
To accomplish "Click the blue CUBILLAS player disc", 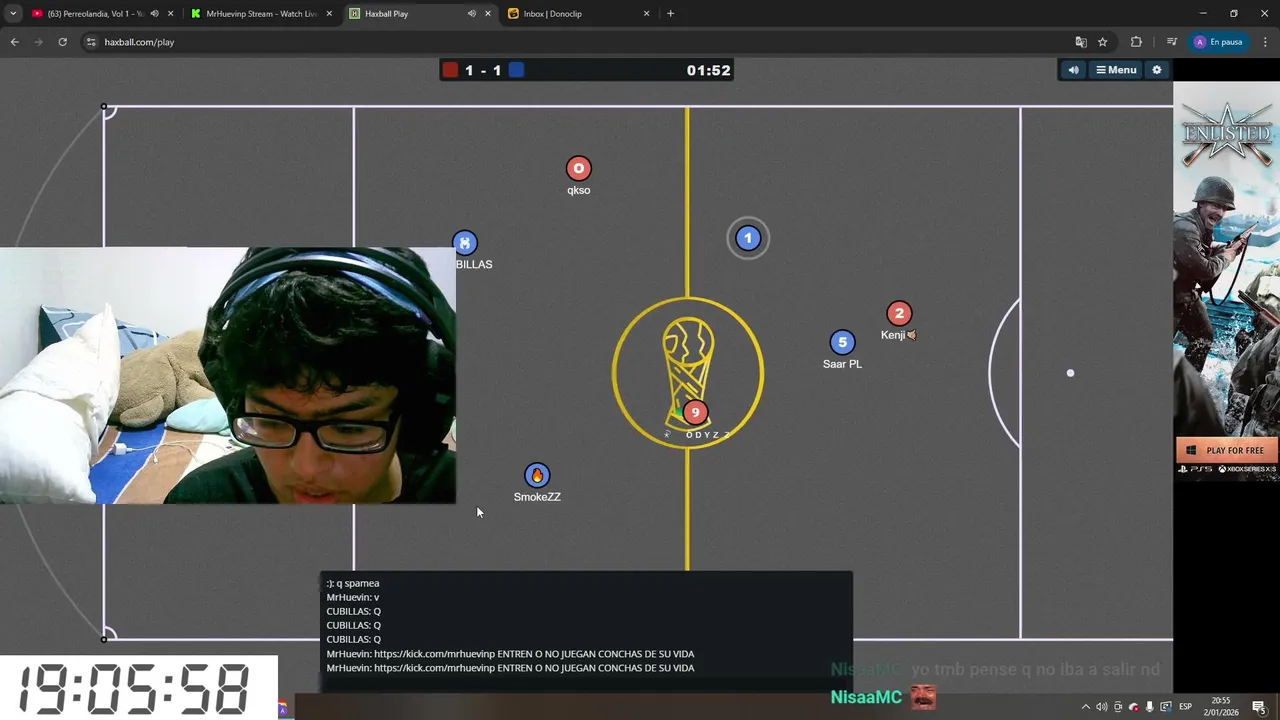I will [x=464, y=243].
